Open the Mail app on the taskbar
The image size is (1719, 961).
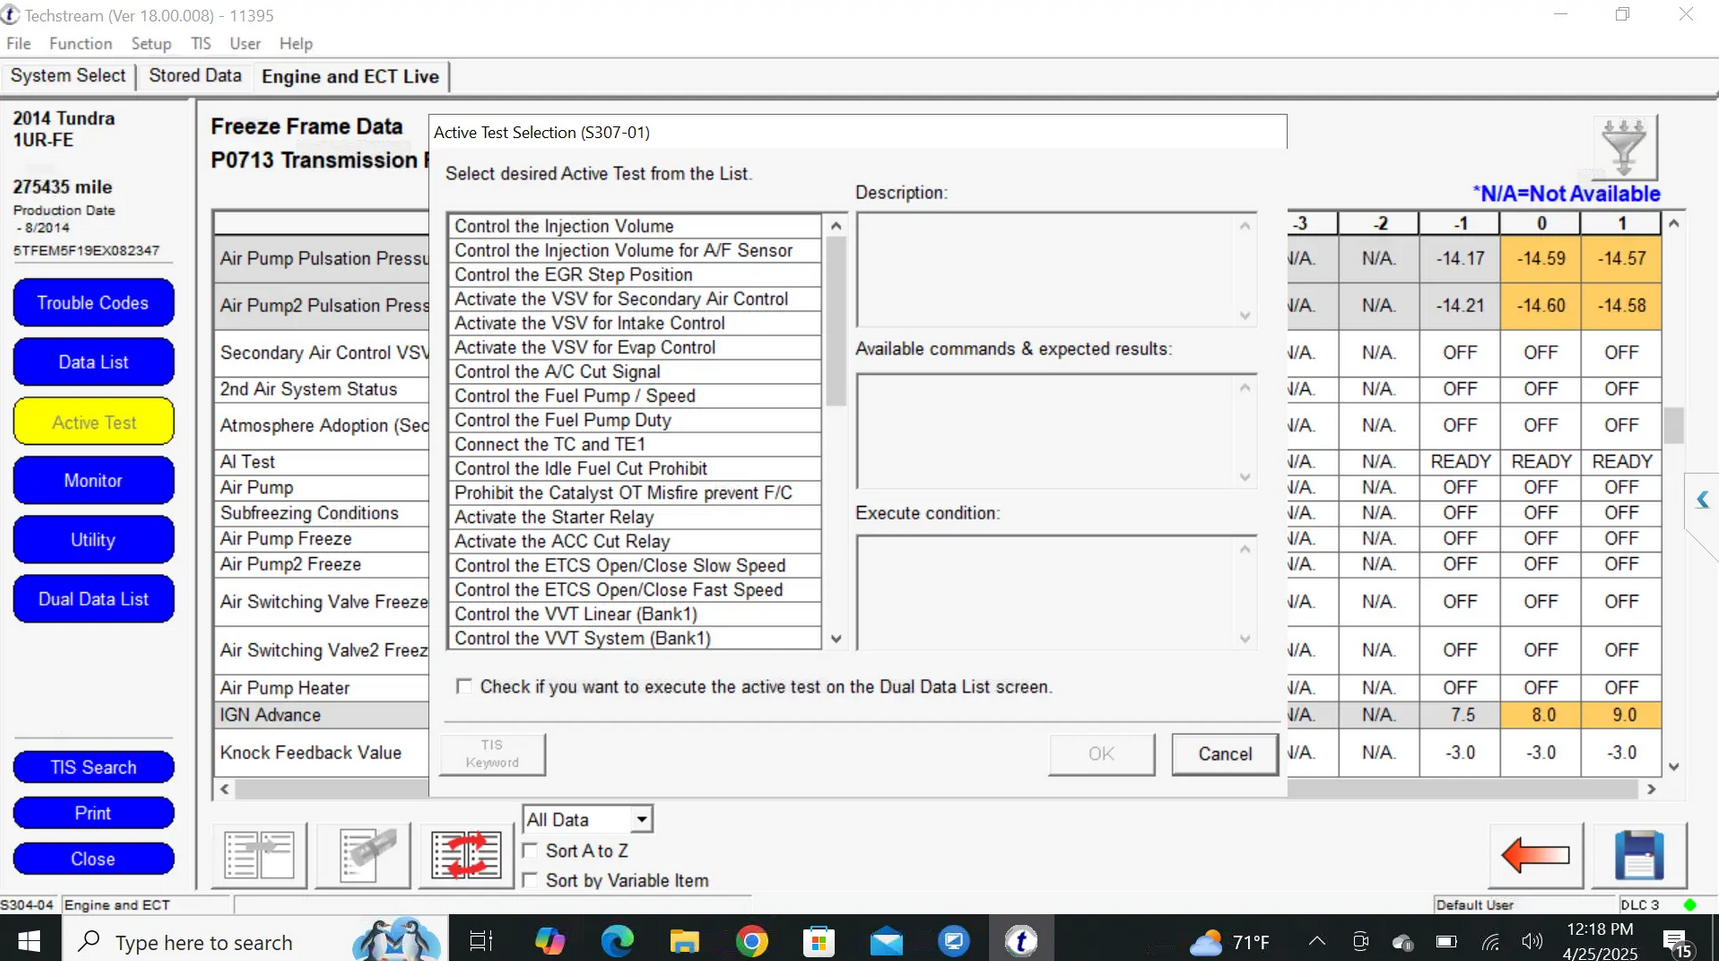[x=887, y=941]
